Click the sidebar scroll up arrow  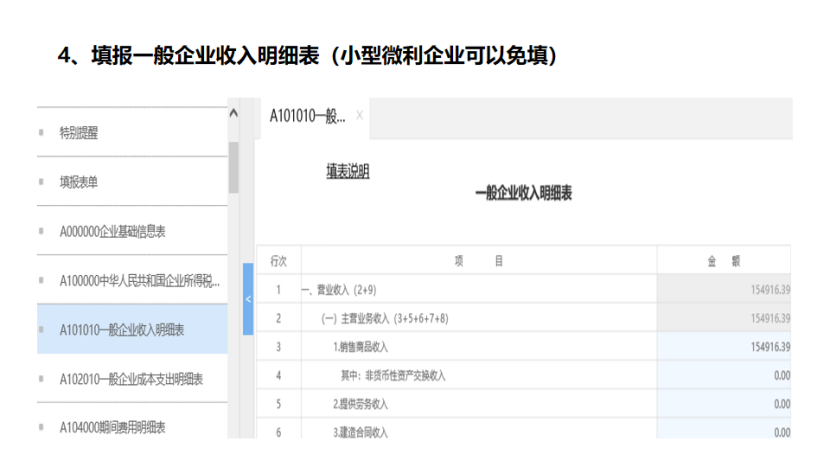click(x=234, y=113)
